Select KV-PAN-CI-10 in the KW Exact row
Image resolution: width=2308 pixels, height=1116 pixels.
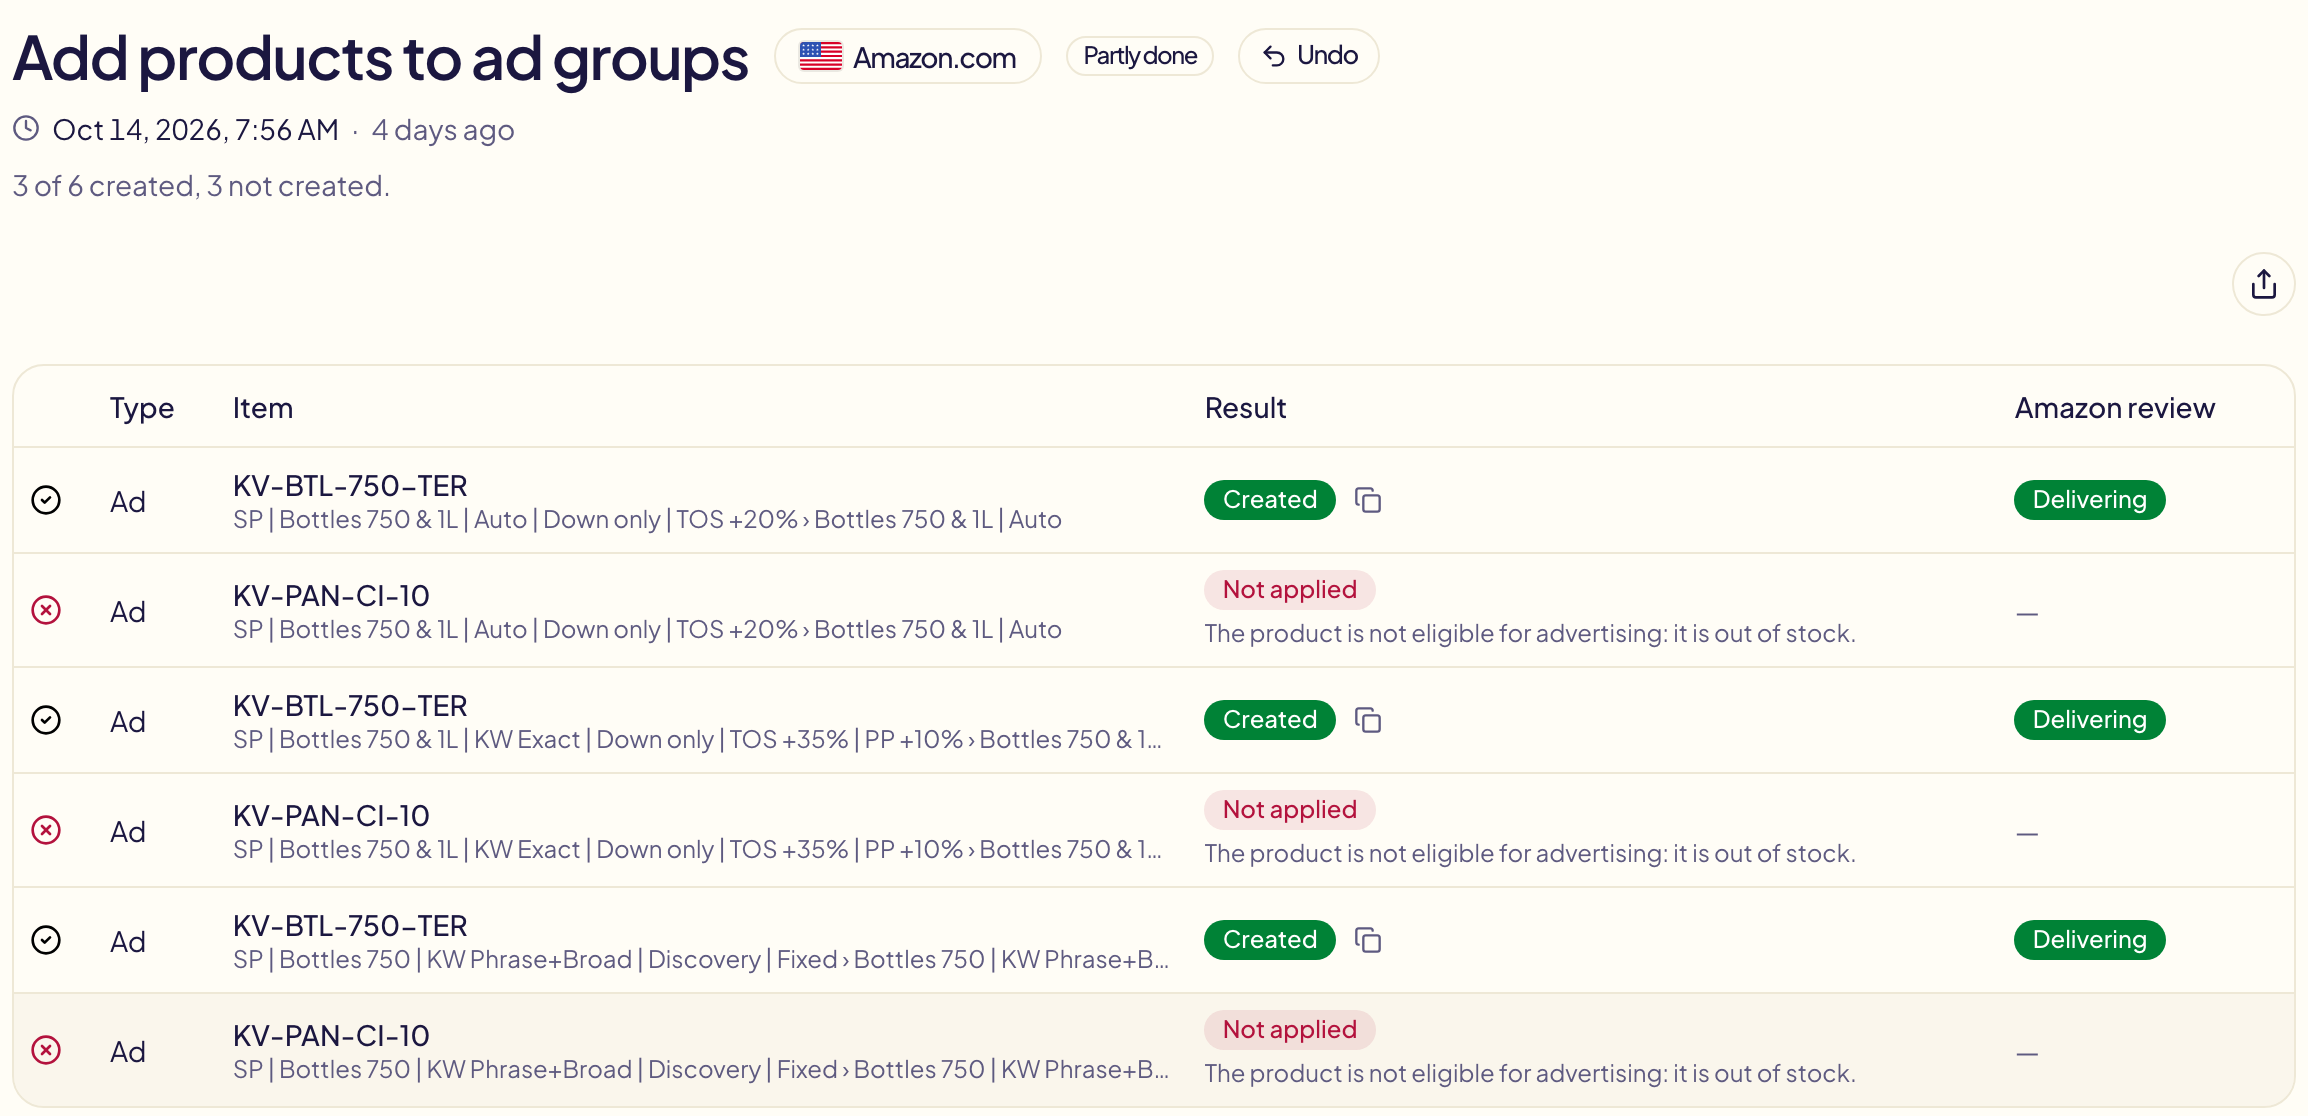coord(331,816)
